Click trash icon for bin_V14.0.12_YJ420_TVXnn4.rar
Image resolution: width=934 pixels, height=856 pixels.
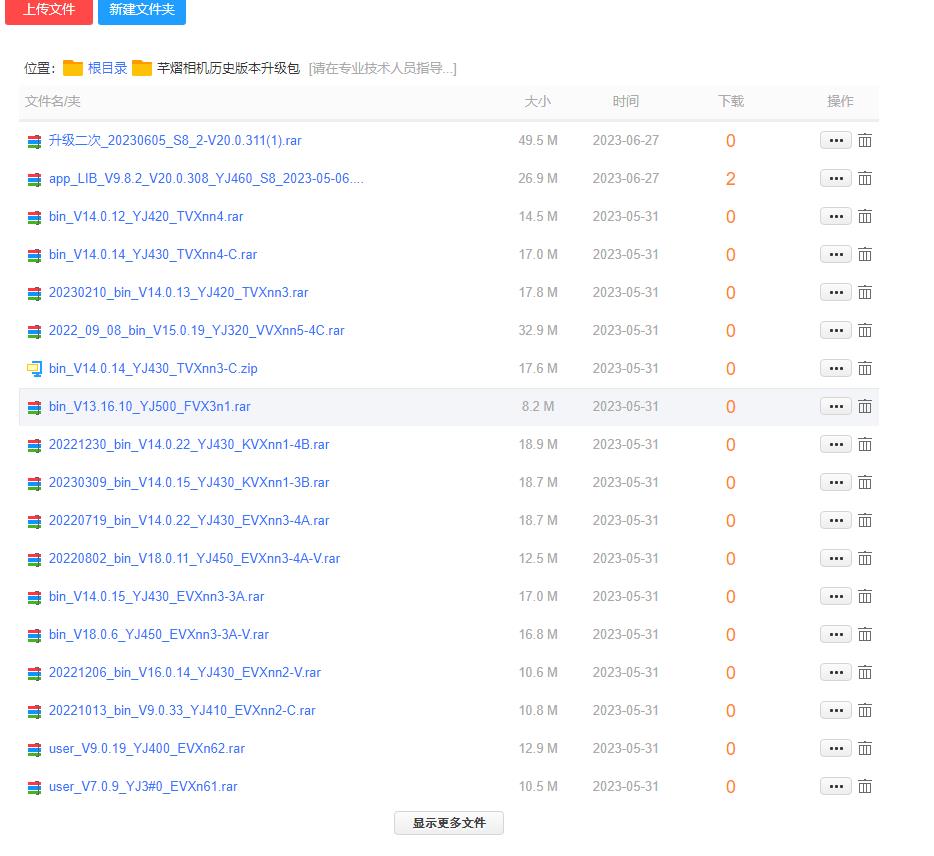(865, 217)
